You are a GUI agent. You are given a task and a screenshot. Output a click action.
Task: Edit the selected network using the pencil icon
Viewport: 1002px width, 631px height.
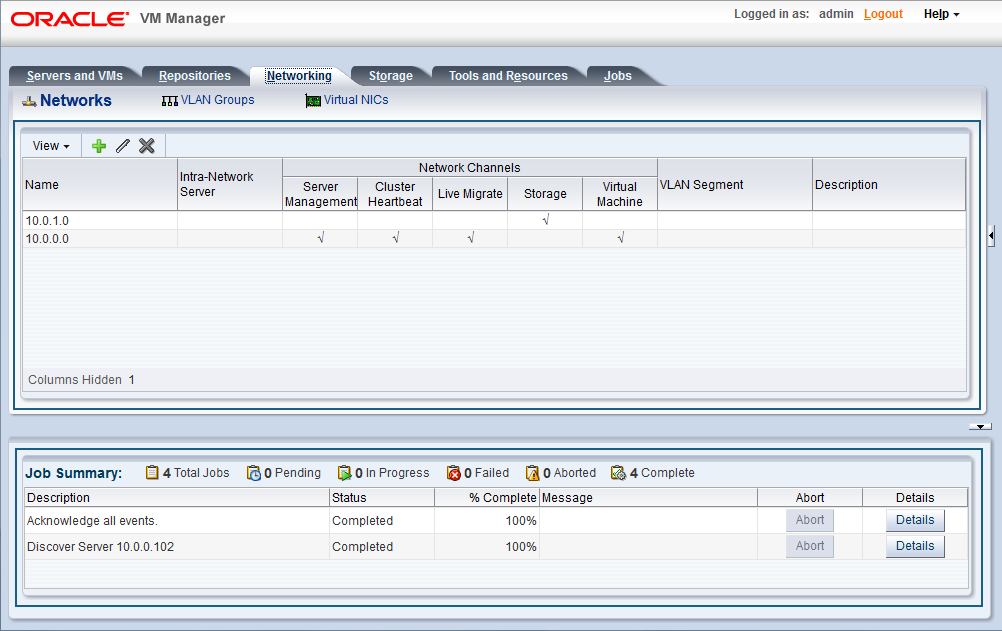tap(122, 145)
